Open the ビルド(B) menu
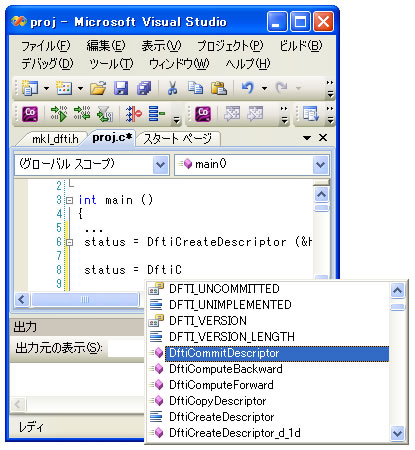 pos(301,46)
